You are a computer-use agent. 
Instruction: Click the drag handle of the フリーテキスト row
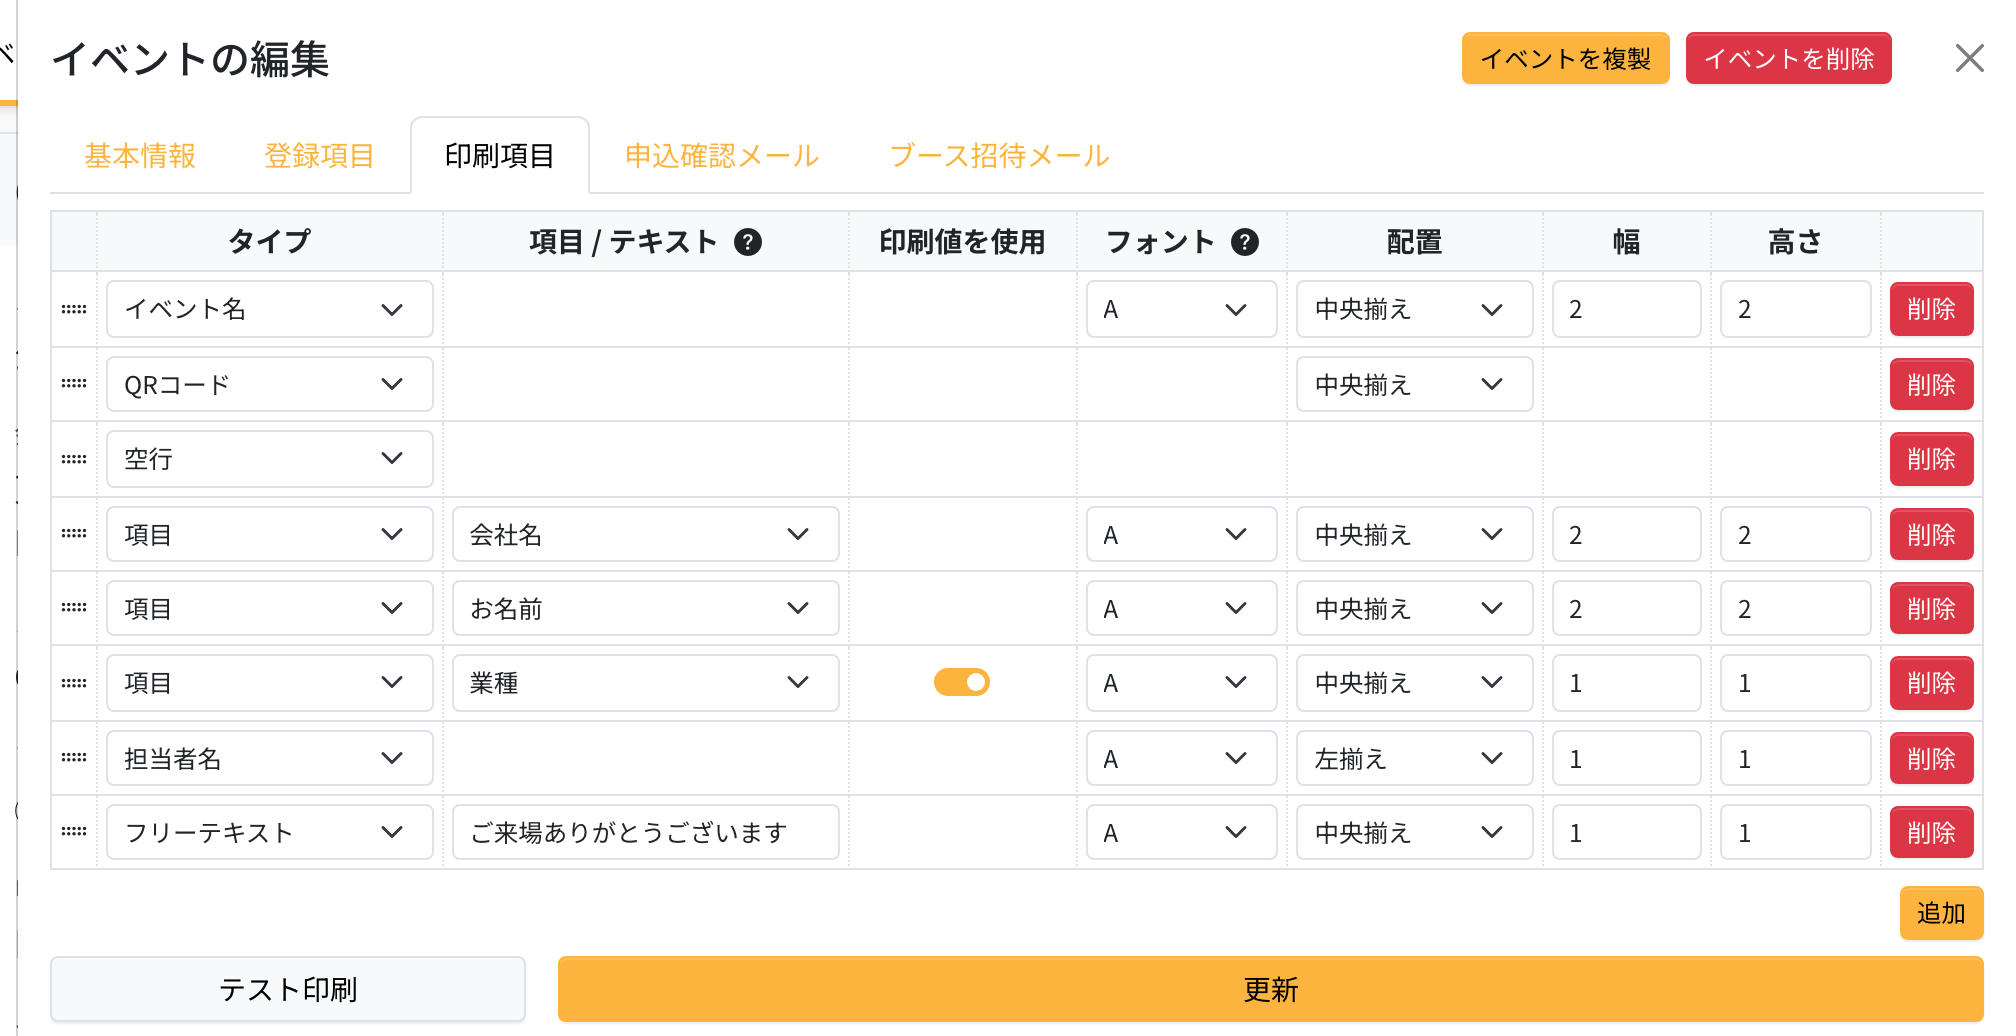click(x=74, y=832)
